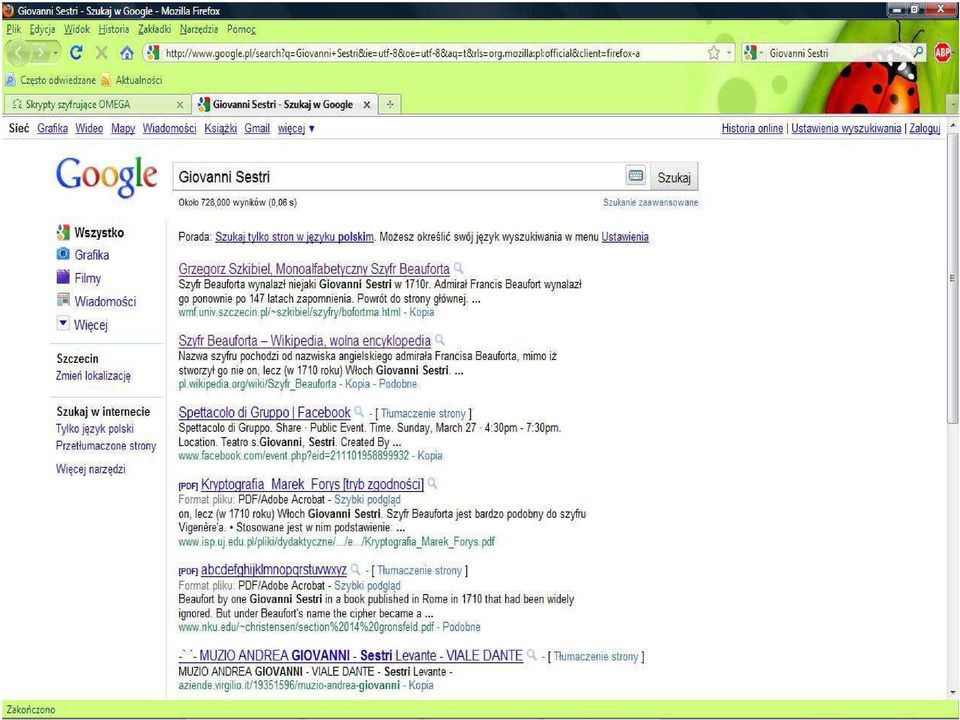This screenshot has width=960, height=720.
Task: Click the Google logo
Action: pyautogui.click(x=107, y=176)
